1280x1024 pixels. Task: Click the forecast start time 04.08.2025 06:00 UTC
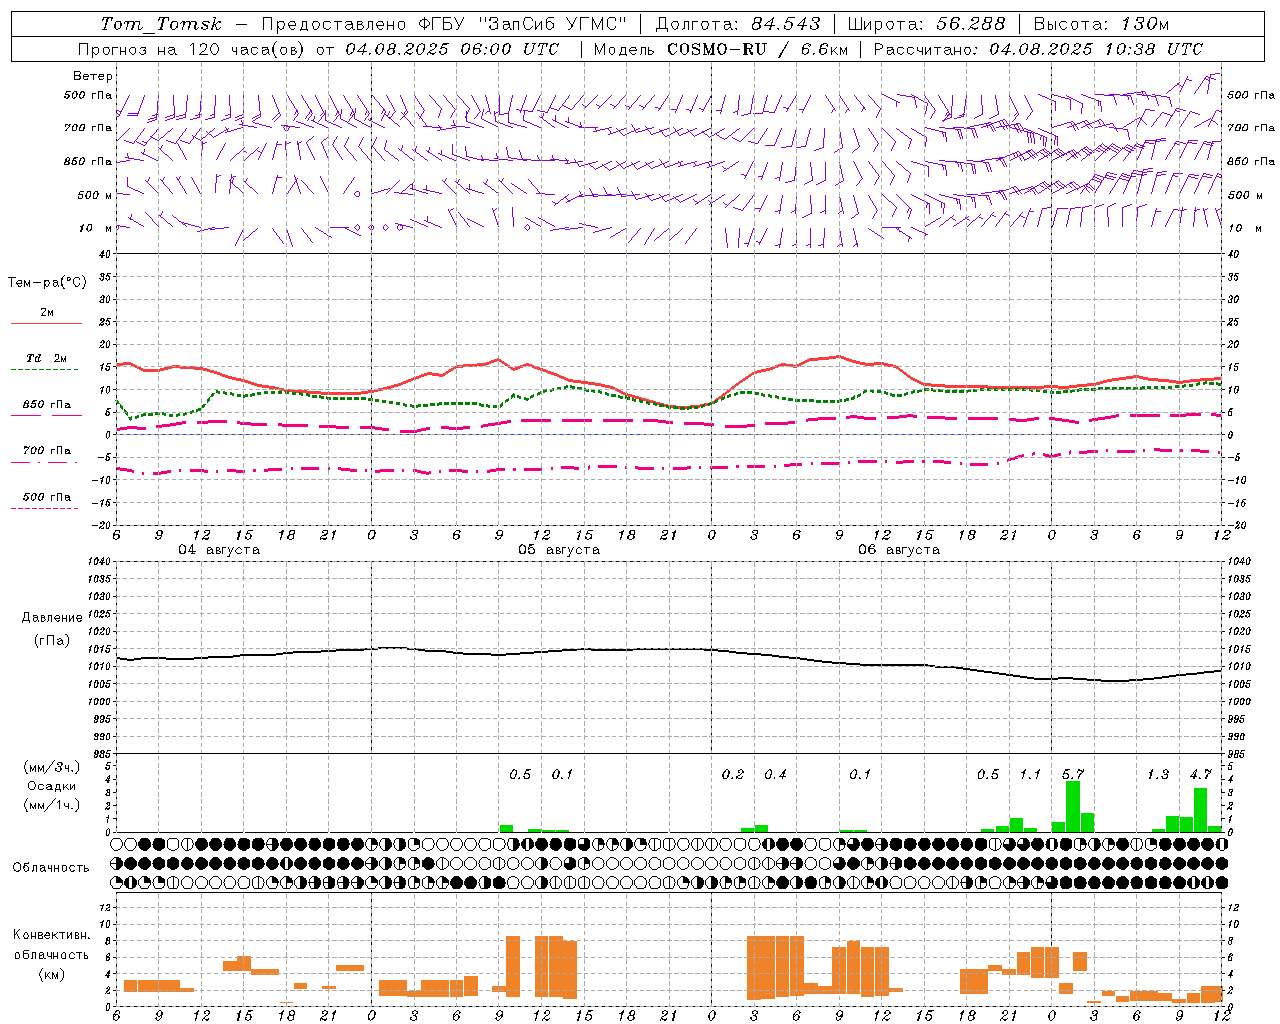(x=452, y=49)
